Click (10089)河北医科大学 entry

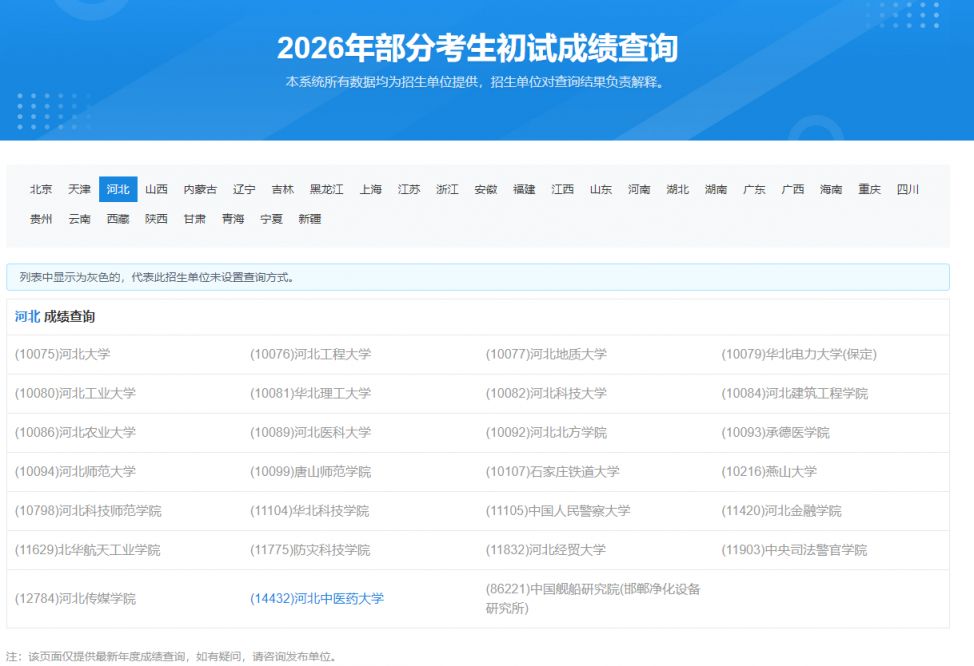pos(311,433)
